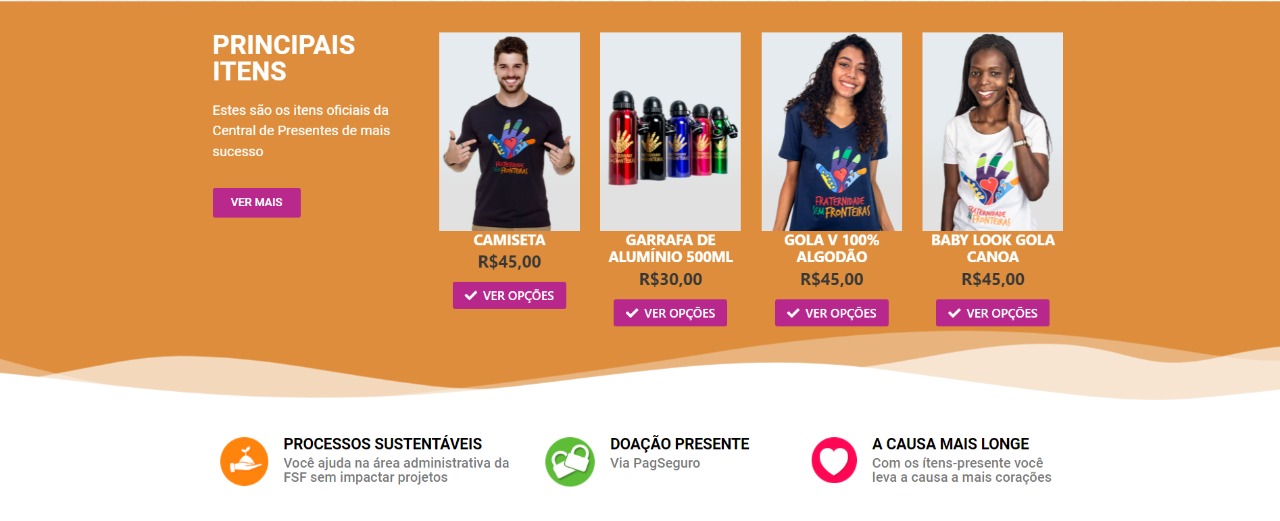Click the checkmark icon on Garrafa's Ver Opções button

pyautogui.click(x=631, y=313)
